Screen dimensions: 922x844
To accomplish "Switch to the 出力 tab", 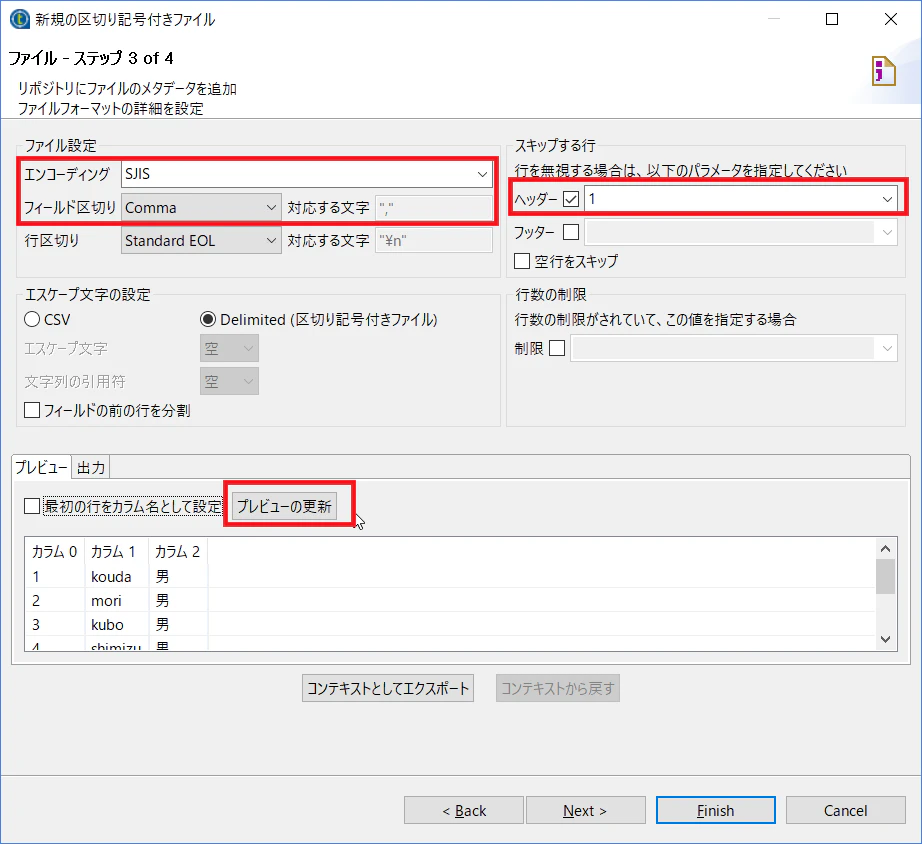I will coord(91,468).
